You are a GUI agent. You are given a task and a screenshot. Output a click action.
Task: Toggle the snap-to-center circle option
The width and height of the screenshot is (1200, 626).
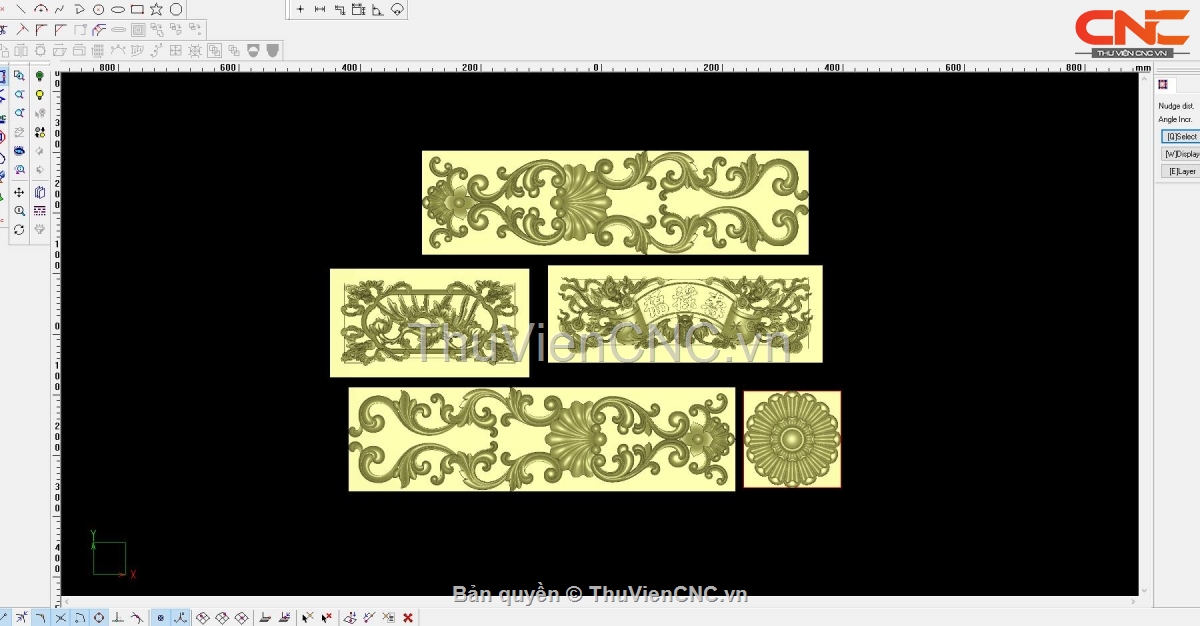(x=99, y=618)
